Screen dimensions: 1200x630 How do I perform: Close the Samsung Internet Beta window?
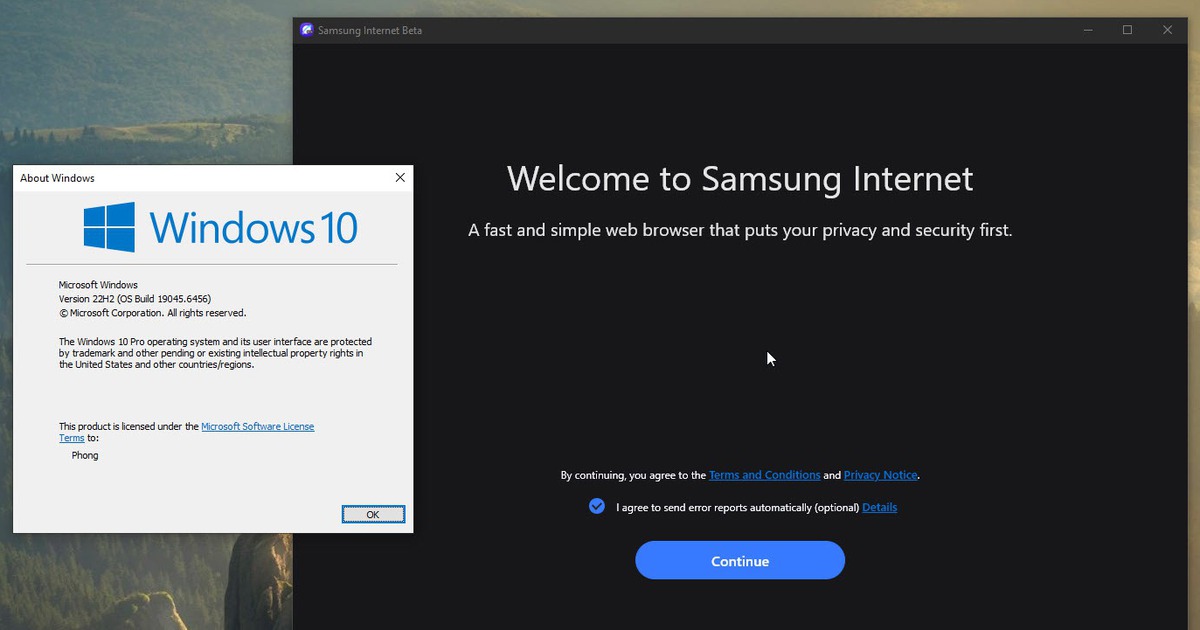(1167, 30)
